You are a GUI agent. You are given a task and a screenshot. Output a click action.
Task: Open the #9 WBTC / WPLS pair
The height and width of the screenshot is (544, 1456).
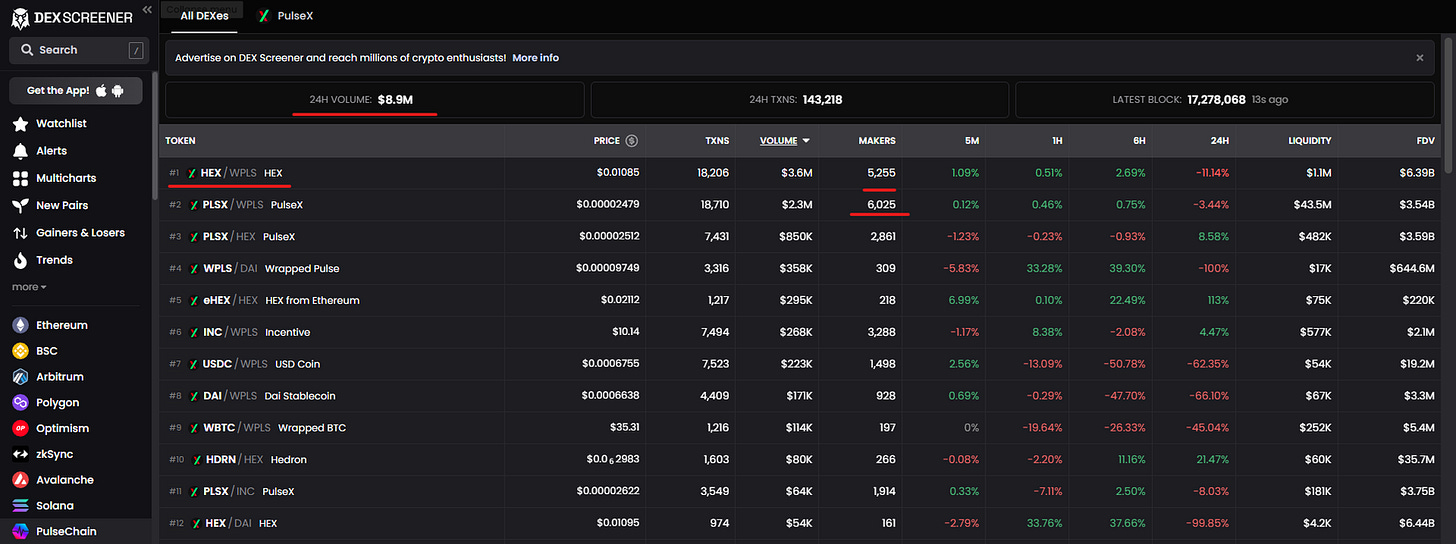(800, 428)
